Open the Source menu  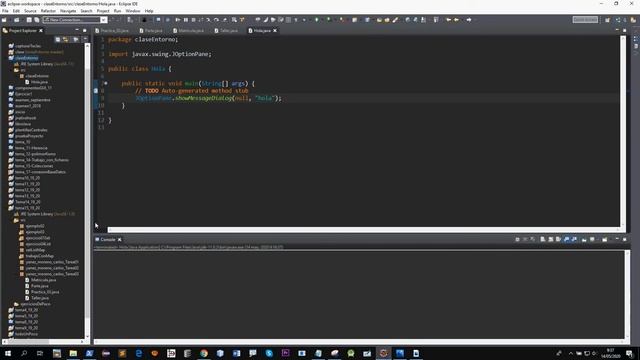tap(30, 11)
